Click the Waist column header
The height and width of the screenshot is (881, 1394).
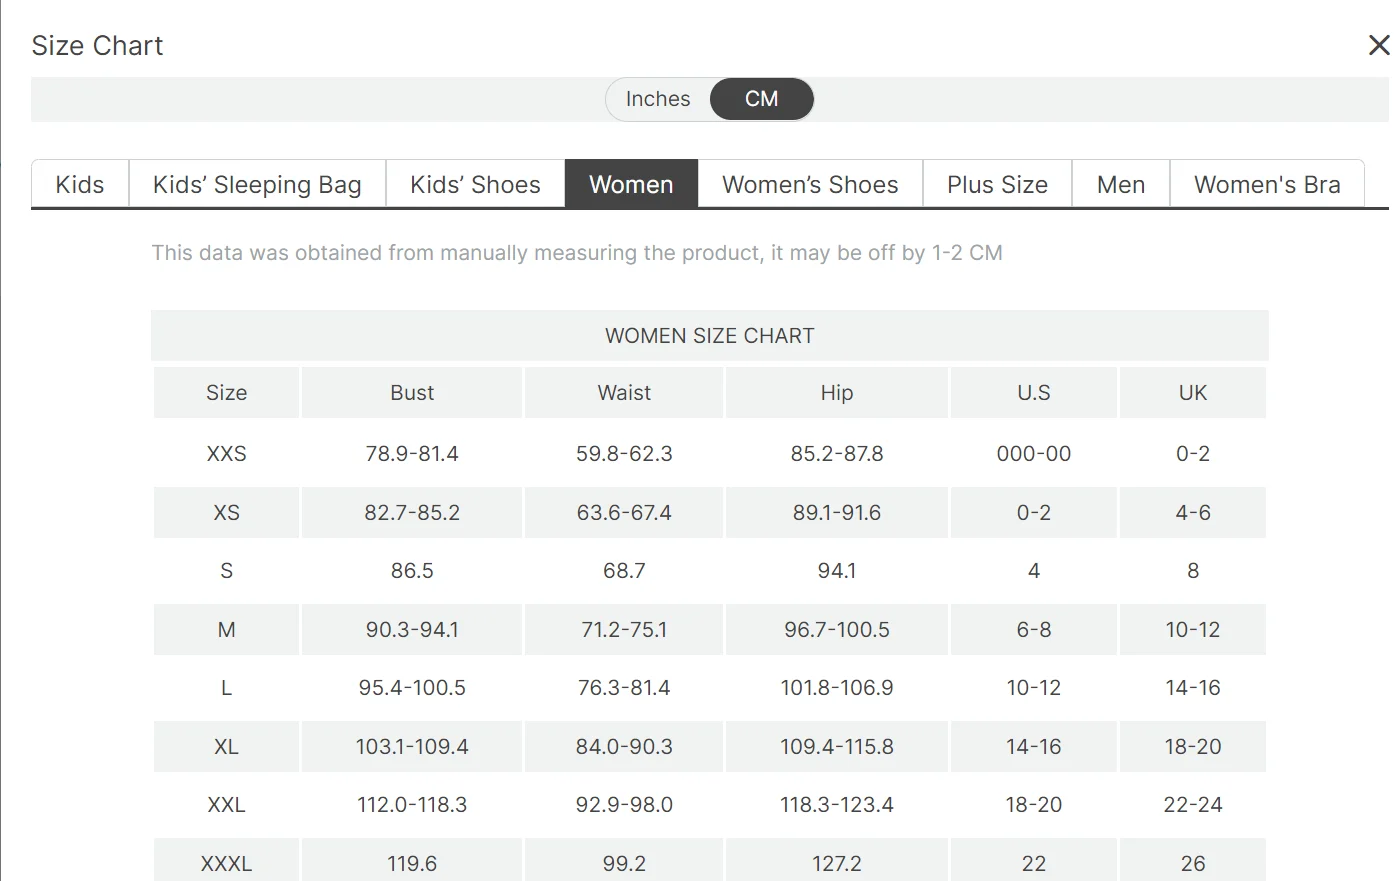click(624, 393)
